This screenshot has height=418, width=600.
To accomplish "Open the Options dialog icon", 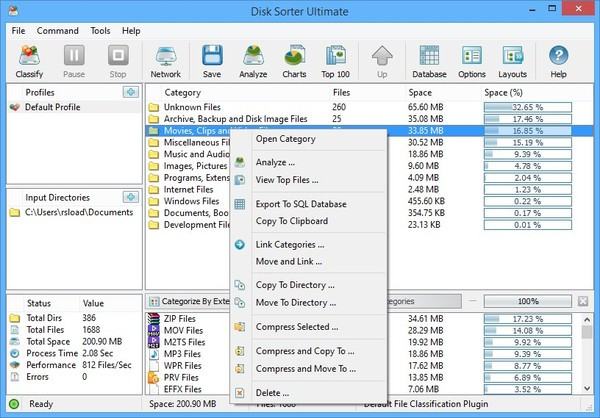I will point(471,60).
